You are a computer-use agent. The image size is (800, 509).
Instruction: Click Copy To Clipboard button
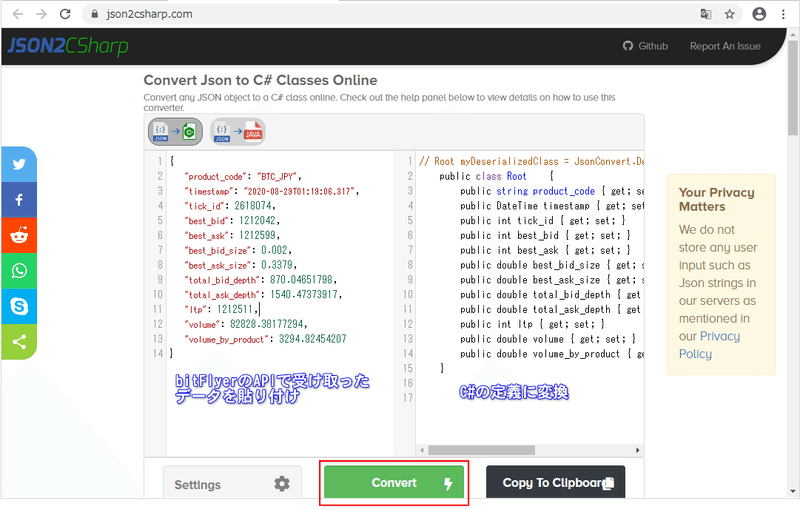point(556,482)
